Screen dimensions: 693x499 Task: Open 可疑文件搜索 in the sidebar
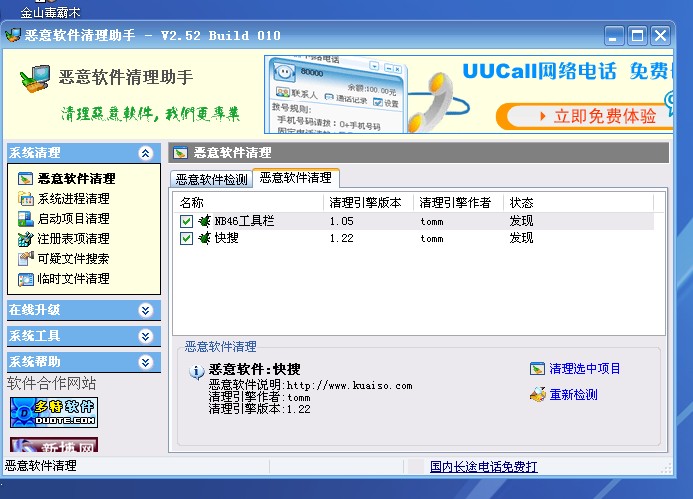[x=73, y=259]
